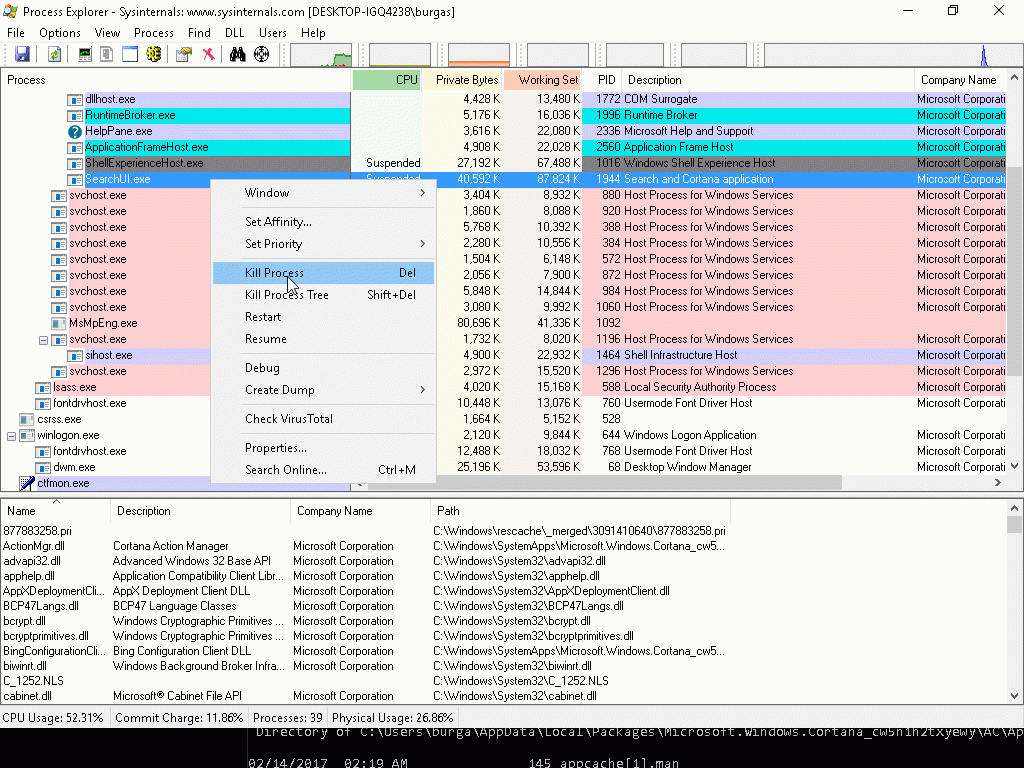Click the orange physical memory mini graph

479,55
